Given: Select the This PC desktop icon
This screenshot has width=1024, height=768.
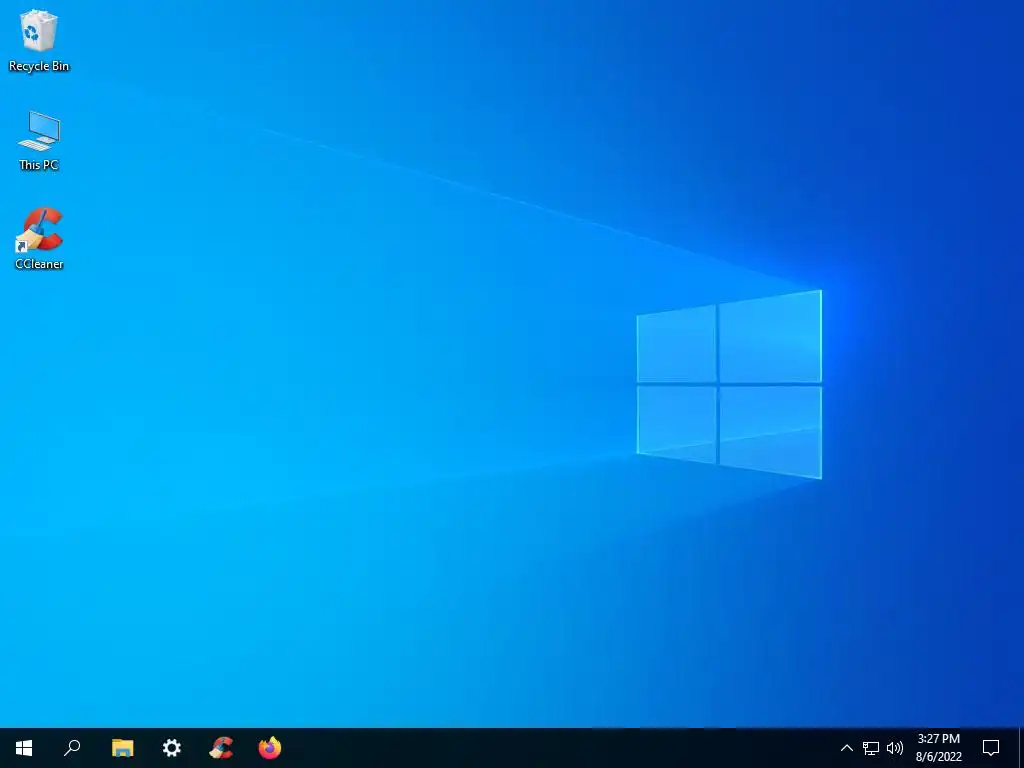Looking at the screenshot, I should click(39, 140).
